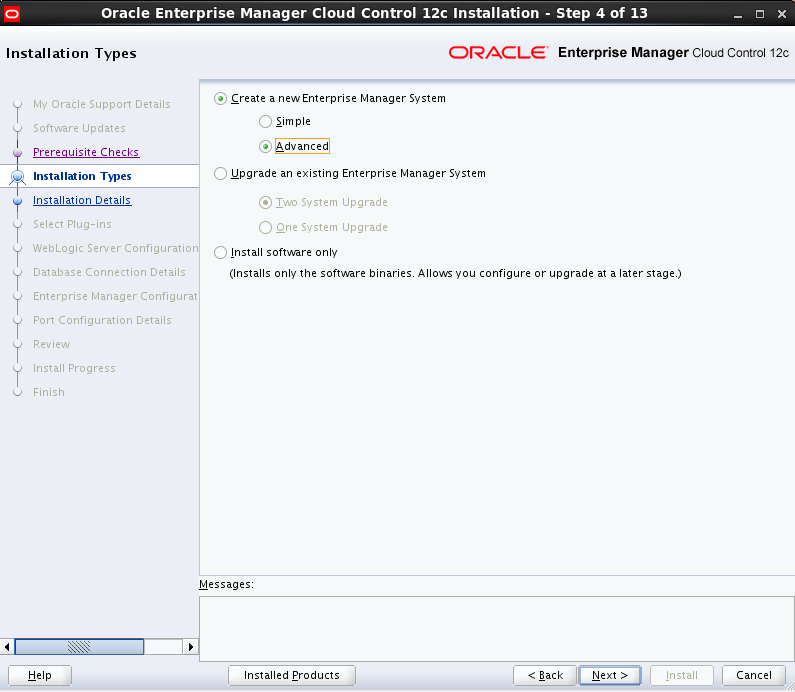Select Upgrade an existing Enterprise Manager System

220,174
